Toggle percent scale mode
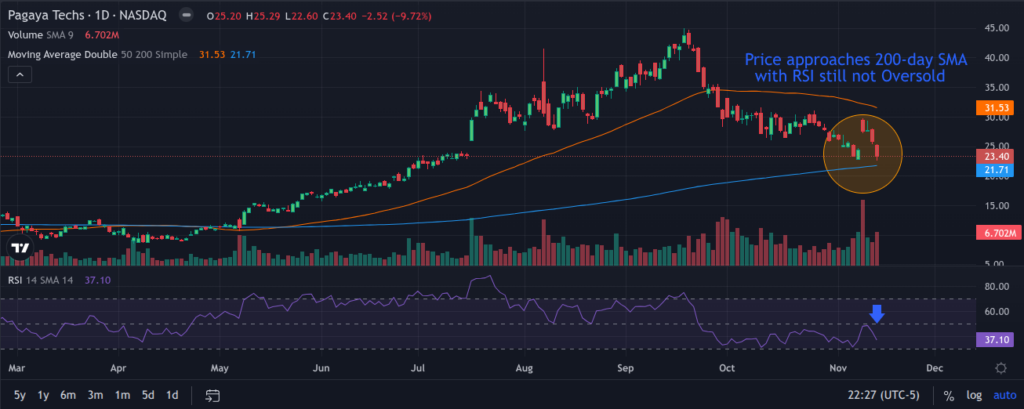The width and height of the screenshot is (1024, 409). [x=948, y=394]
